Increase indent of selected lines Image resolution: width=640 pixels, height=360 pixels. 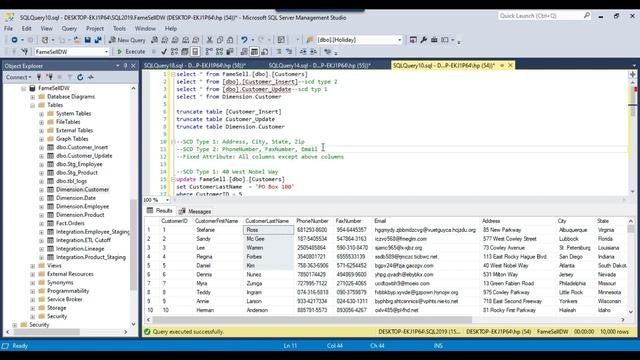coord(313,52)
